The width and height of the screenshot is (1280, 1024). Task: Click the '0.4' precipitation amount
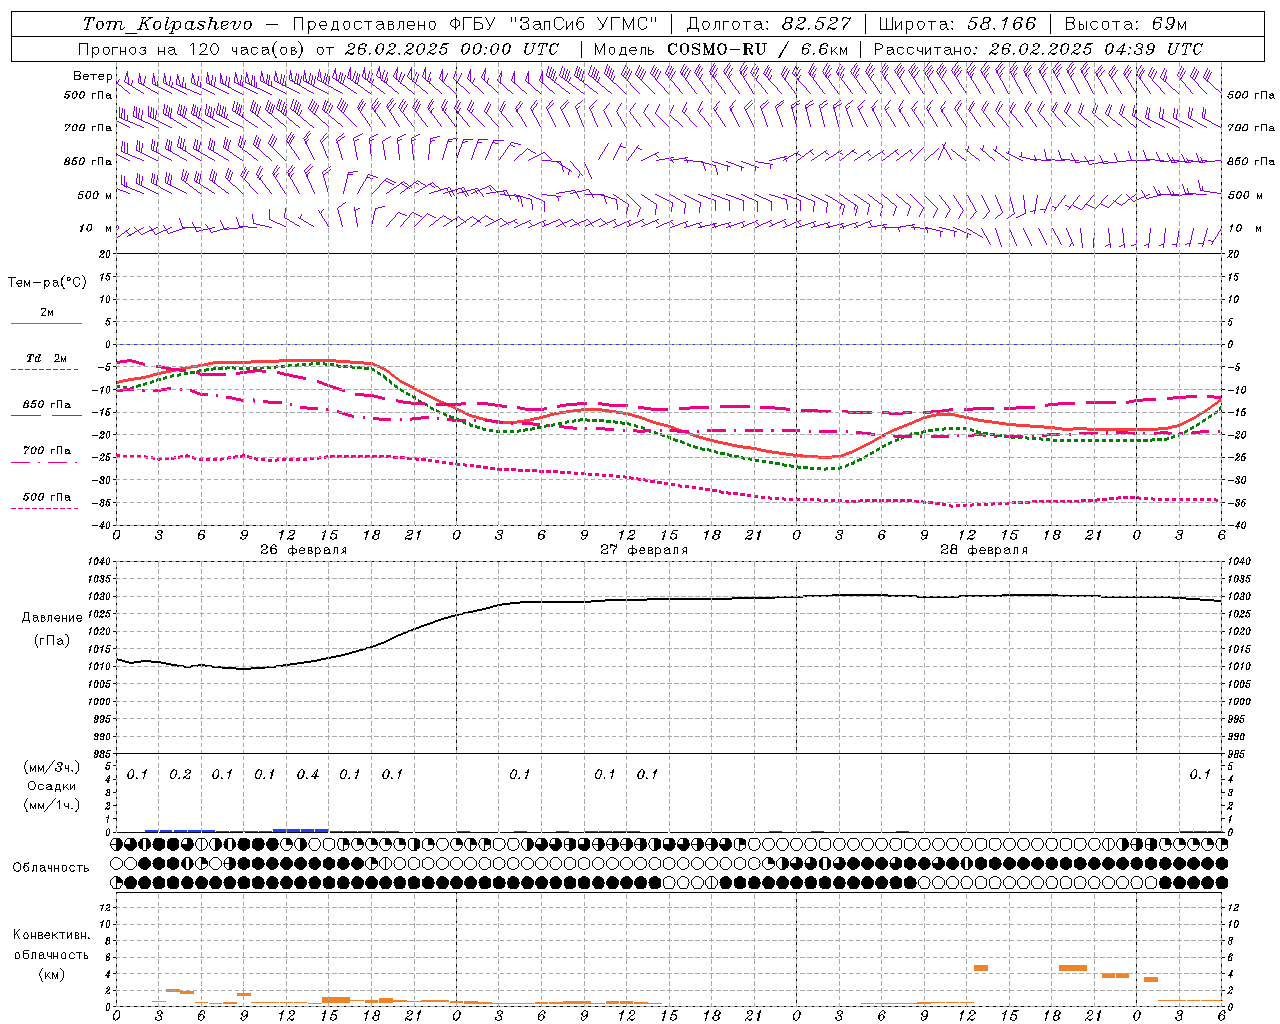(x=308, y=775)
